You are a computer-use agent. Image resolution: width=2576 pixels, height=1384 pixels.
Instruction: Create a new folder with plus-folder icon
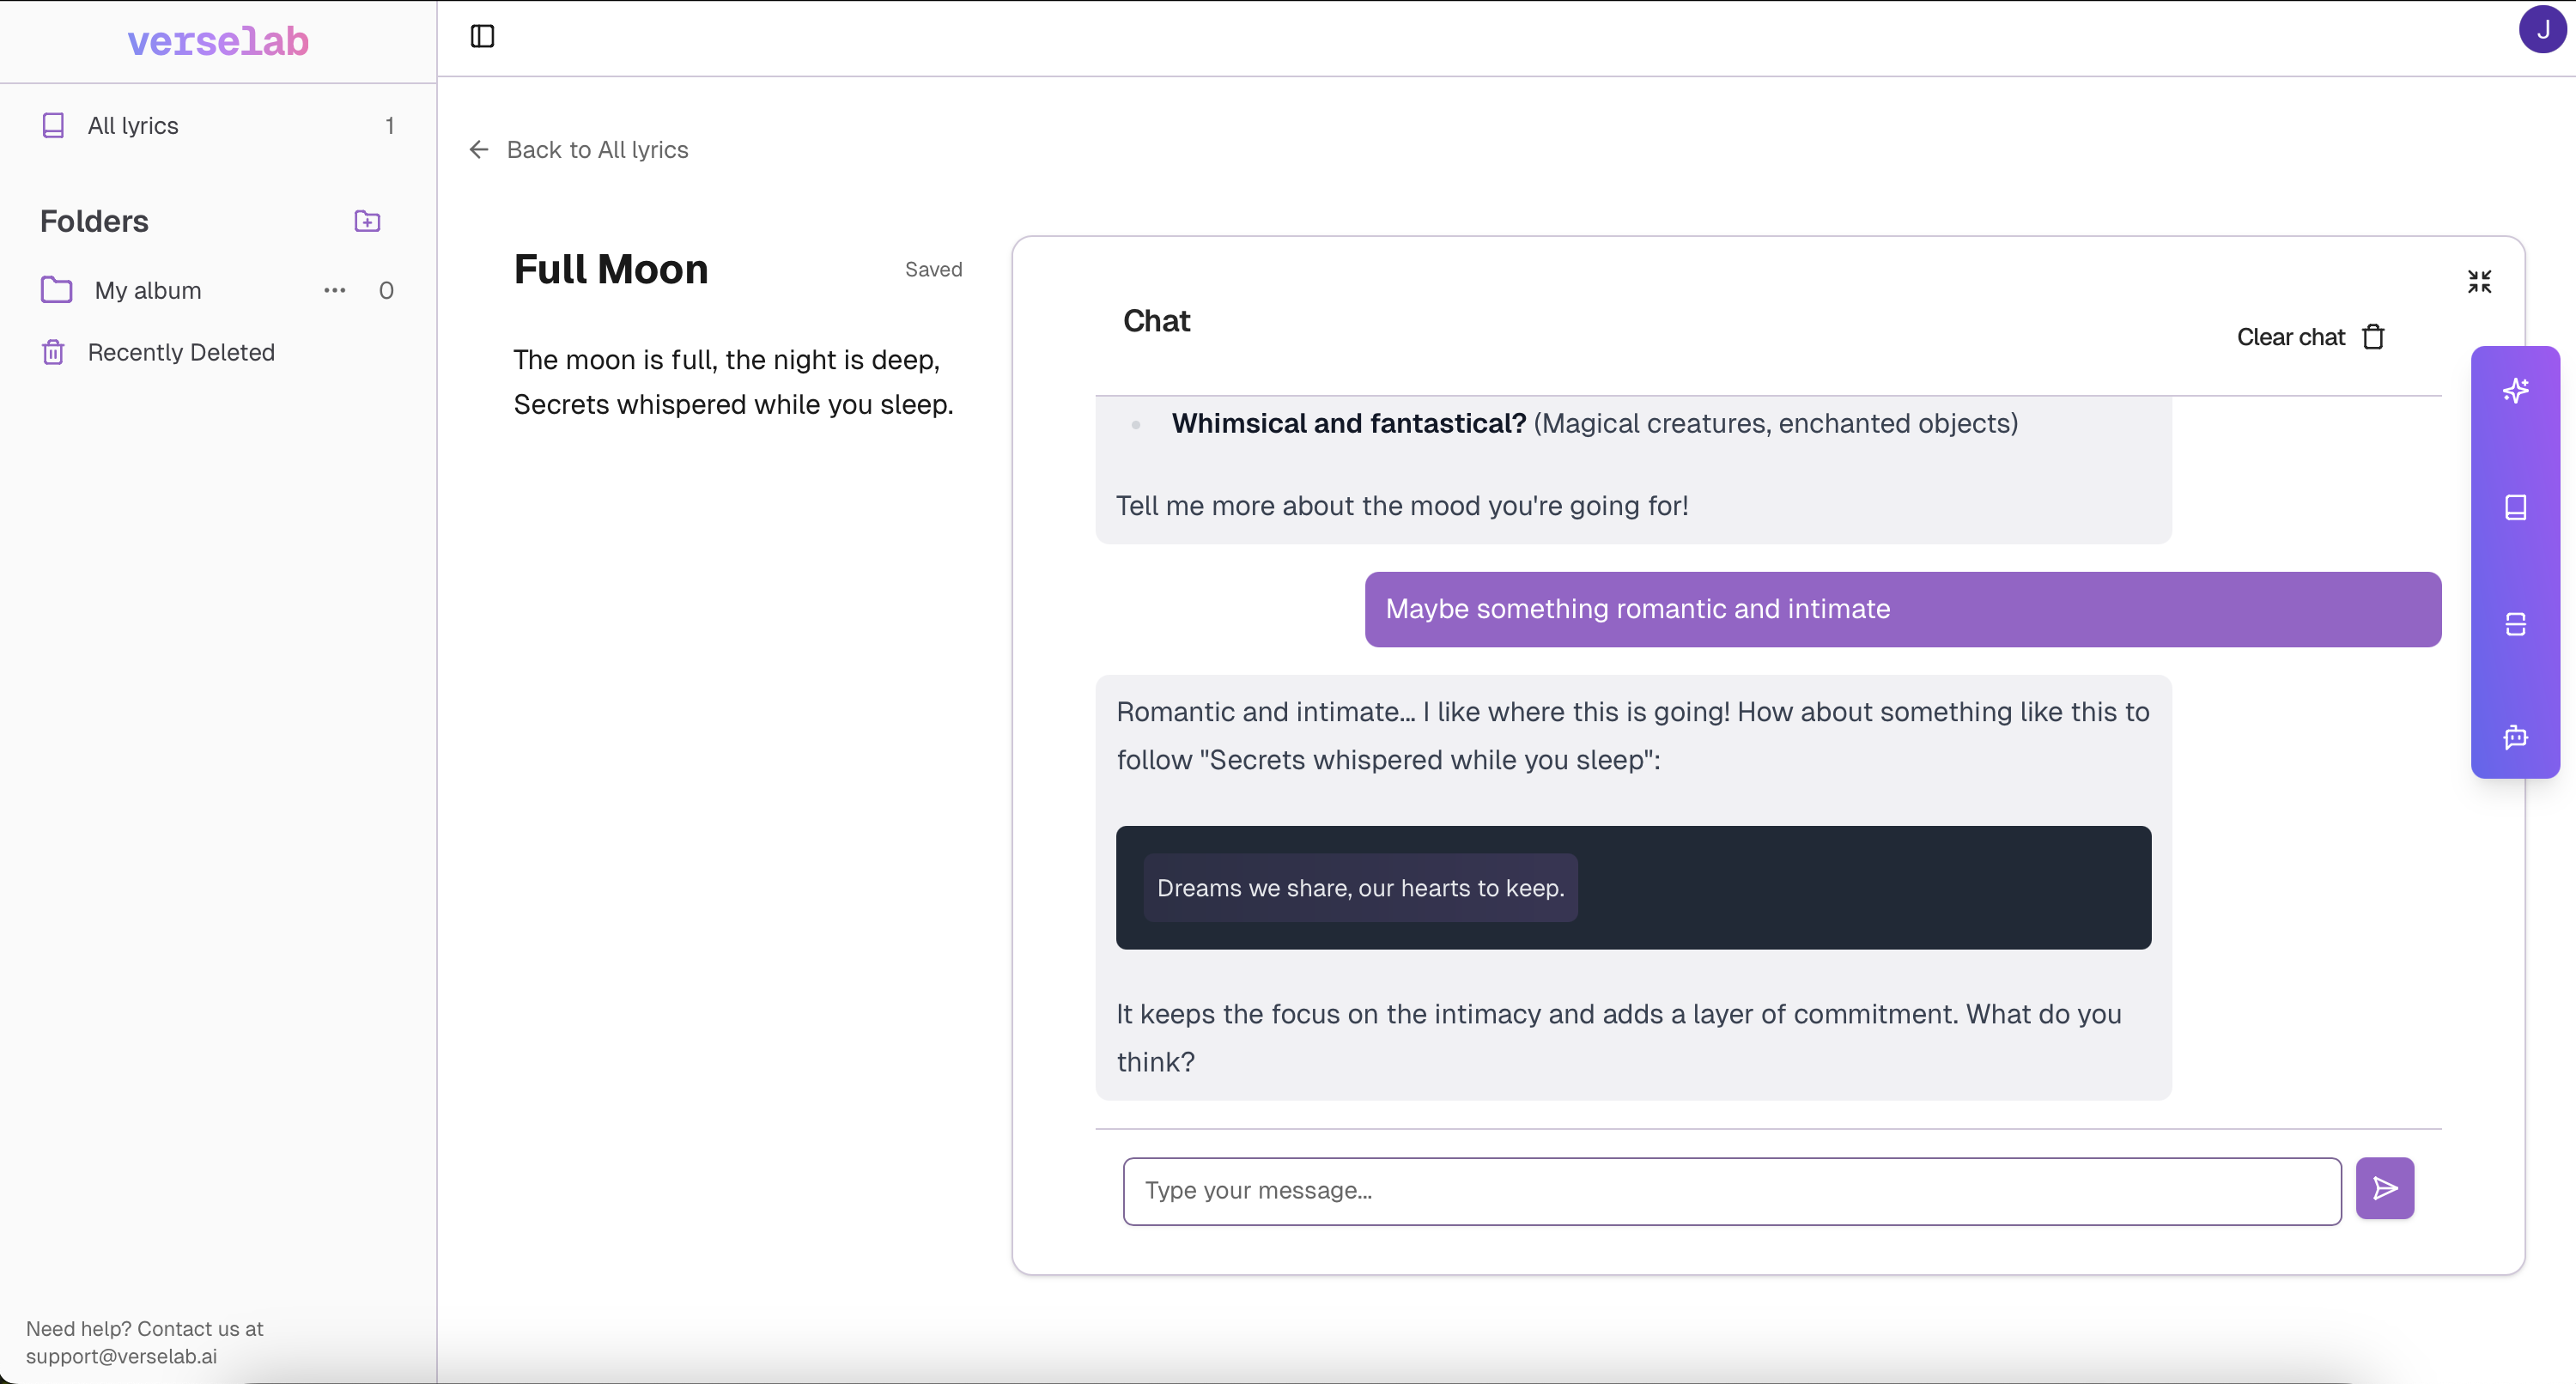tap(367, 221)
